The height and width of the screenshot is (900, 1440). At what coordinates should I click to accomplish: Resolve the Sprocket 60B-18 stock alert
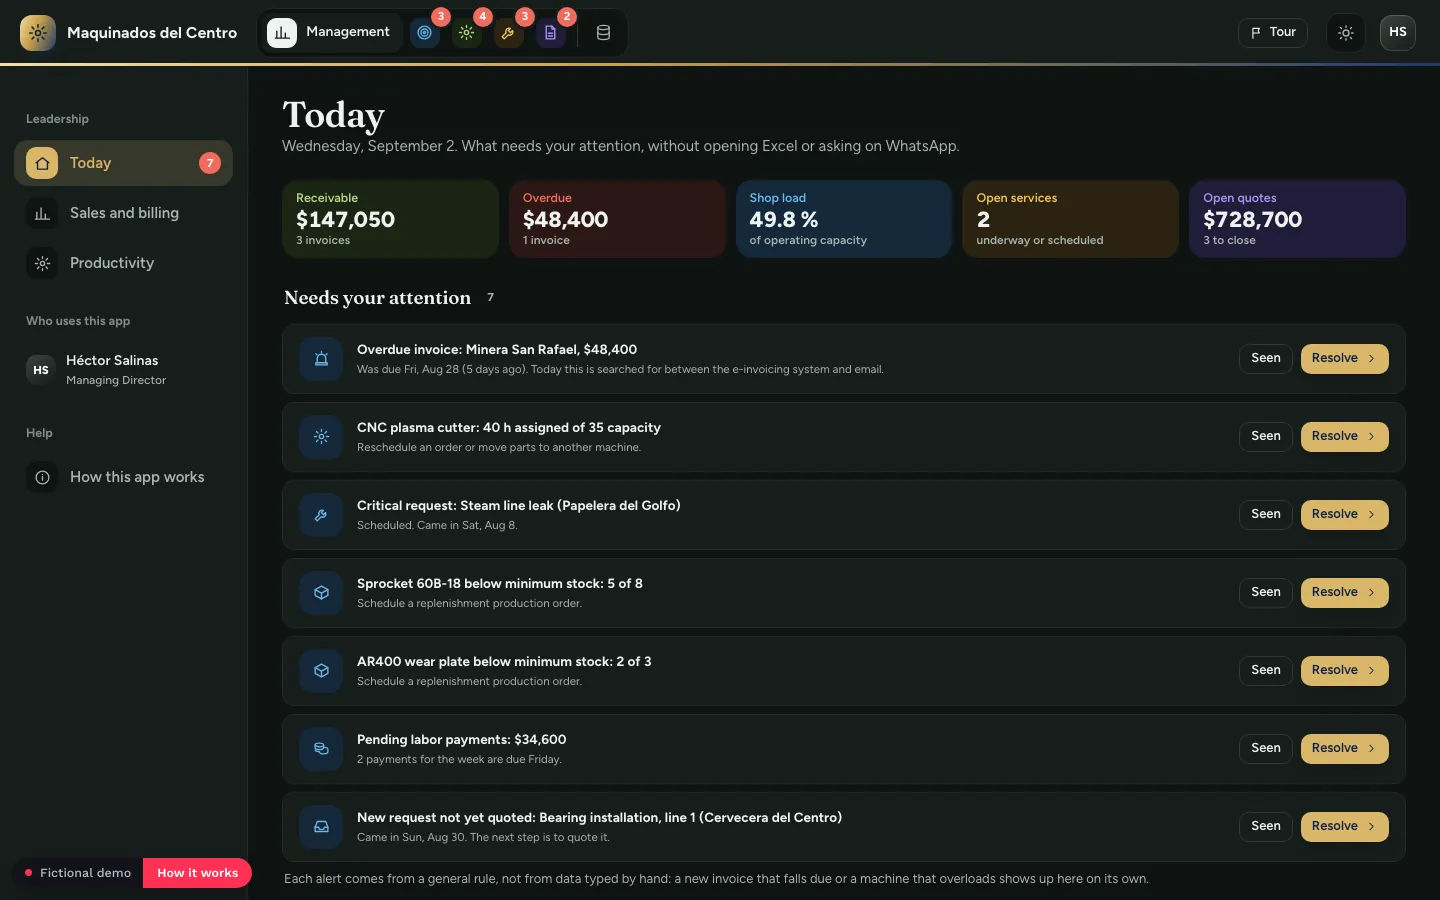(x=1344, y=592)
